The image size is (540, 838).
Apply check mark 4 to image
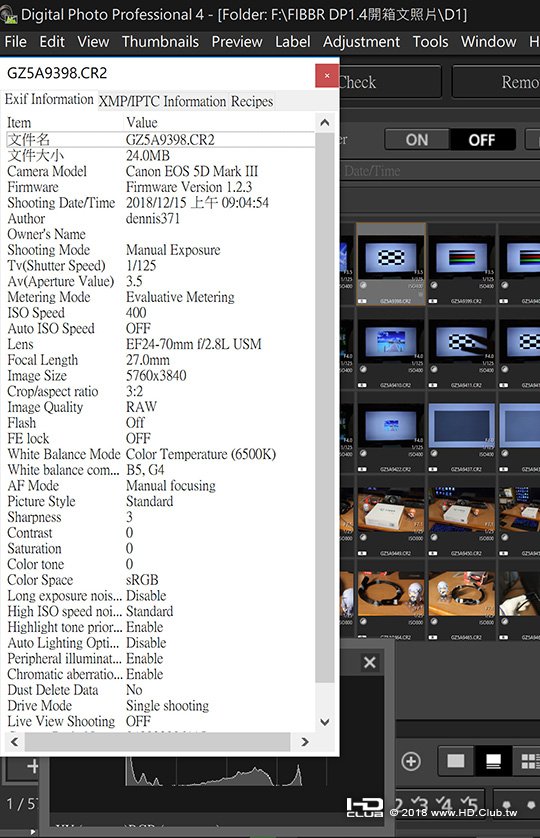[x=444, y=804]
